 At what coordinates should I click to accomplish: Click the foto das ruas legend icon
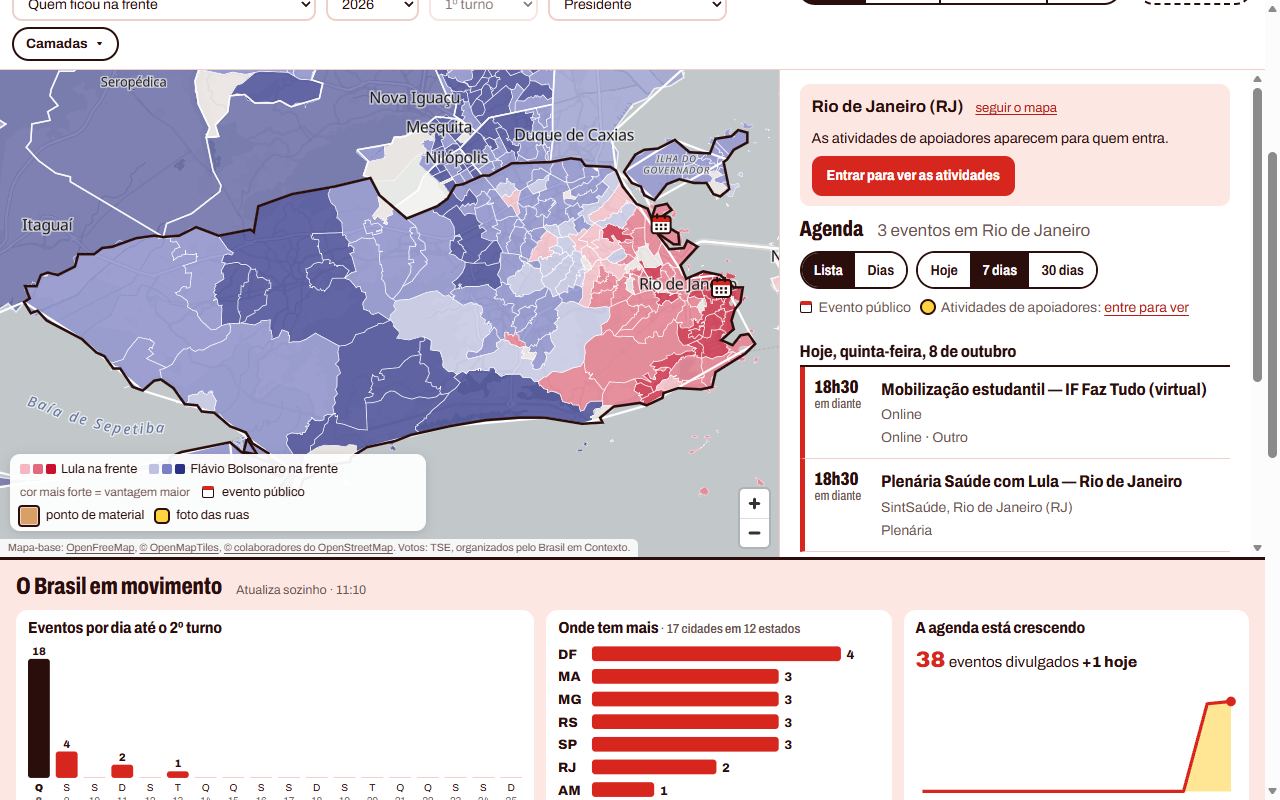click(x=162, y=515)
